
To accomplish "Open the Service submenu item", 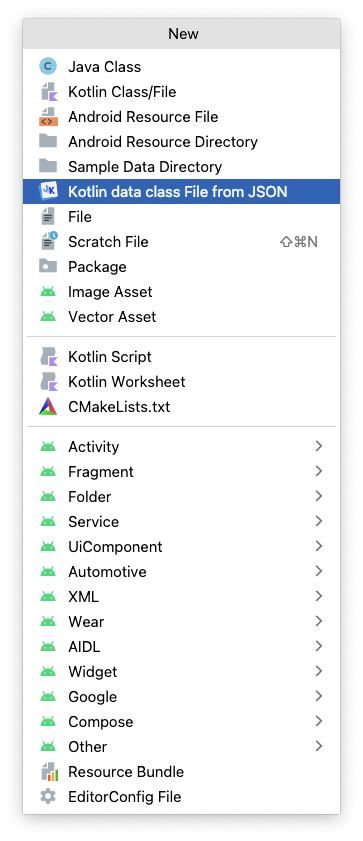I will click(x=181, y=521).
